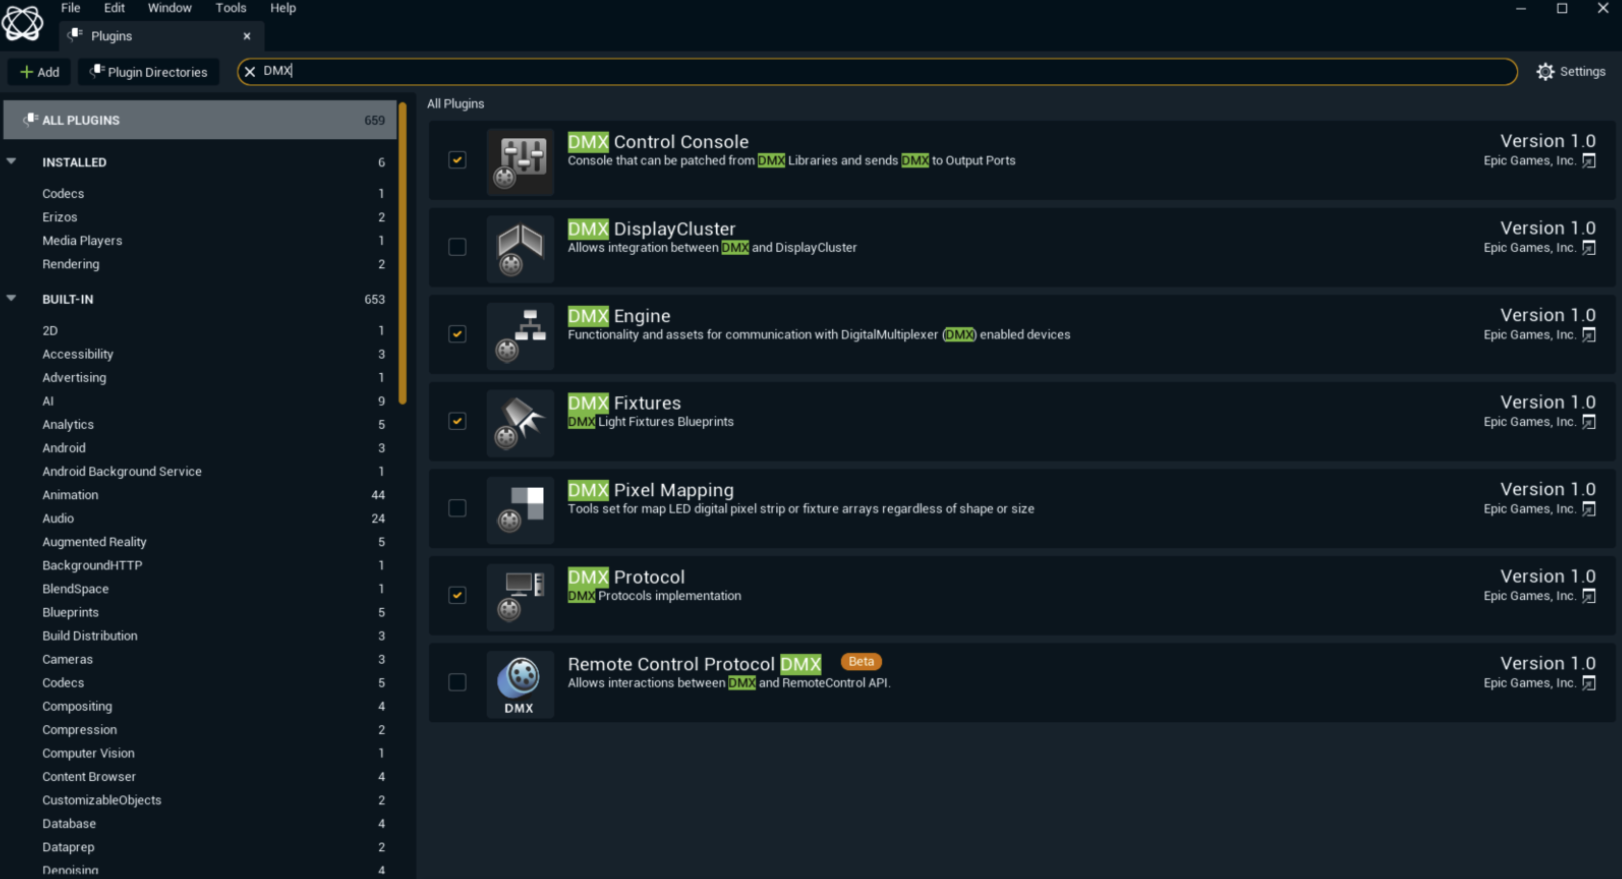Image resolution: width=1622 pixels, height=879 pixels.
Task: Open Settings via the gear icon
Action: (1545, 72)
